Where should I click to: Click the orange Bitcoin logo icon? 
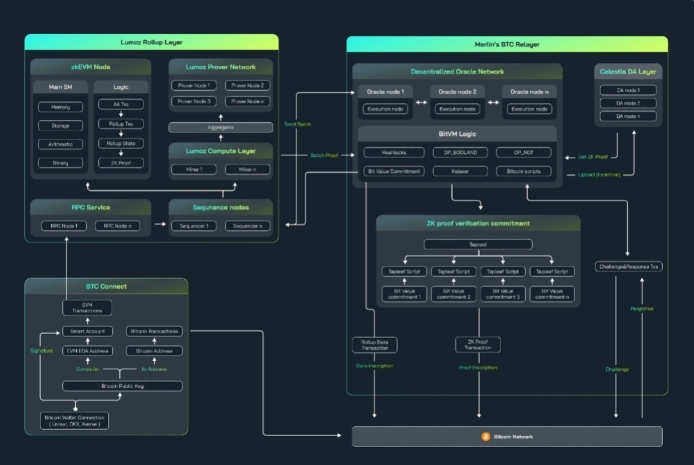click(486, 437)
